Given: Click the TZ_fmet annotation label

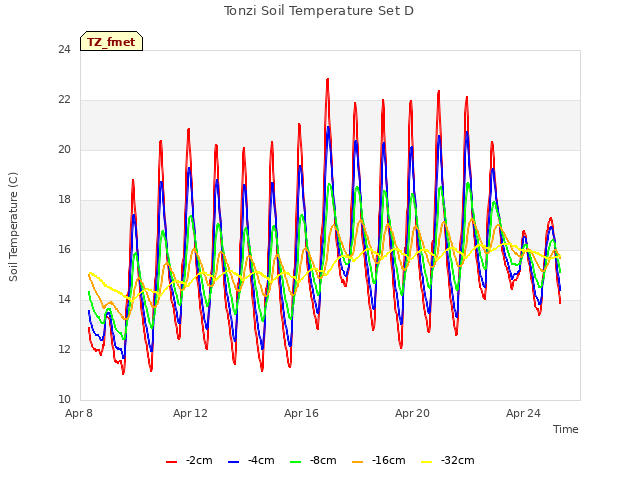Looking at the screenshot, I should tap(111, 41).
